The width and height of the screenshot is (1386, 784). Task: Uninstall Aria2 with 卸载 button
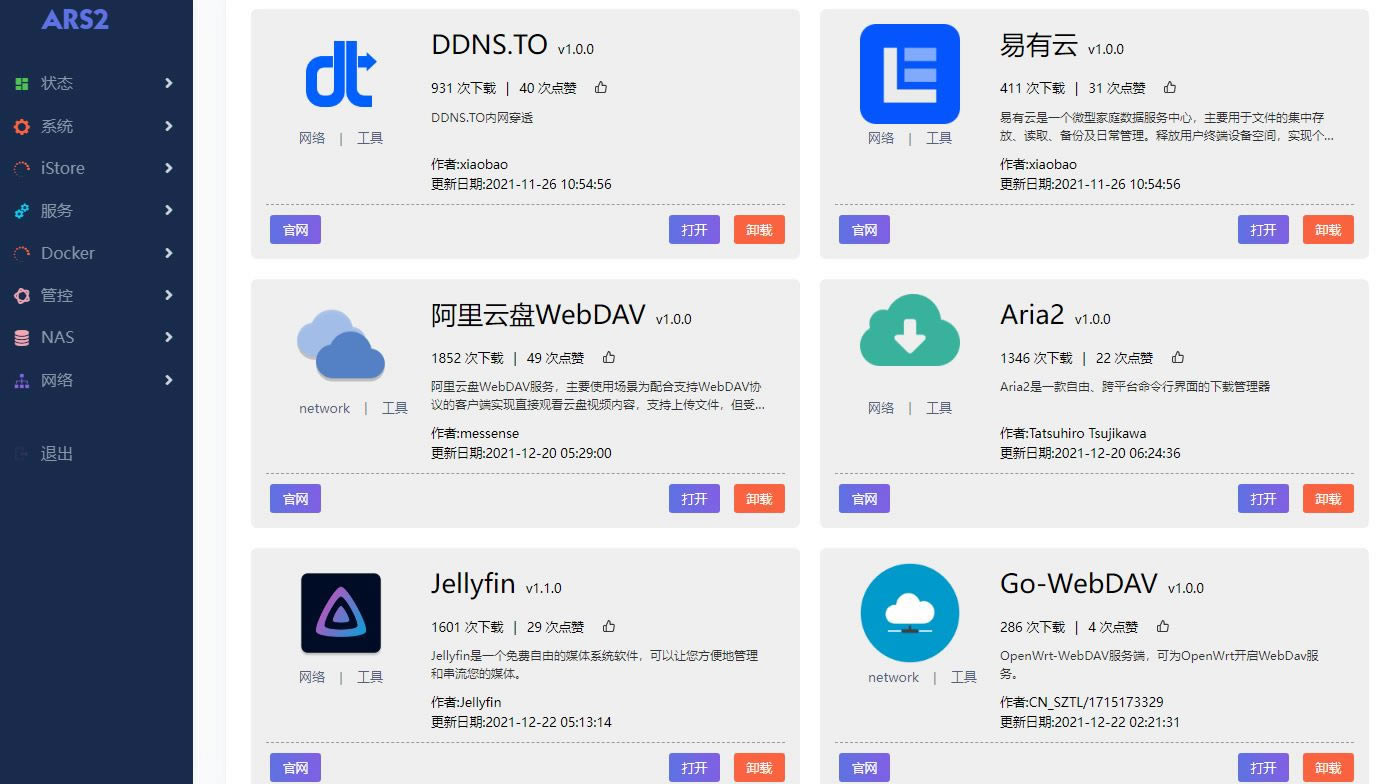coord(1328,499)
